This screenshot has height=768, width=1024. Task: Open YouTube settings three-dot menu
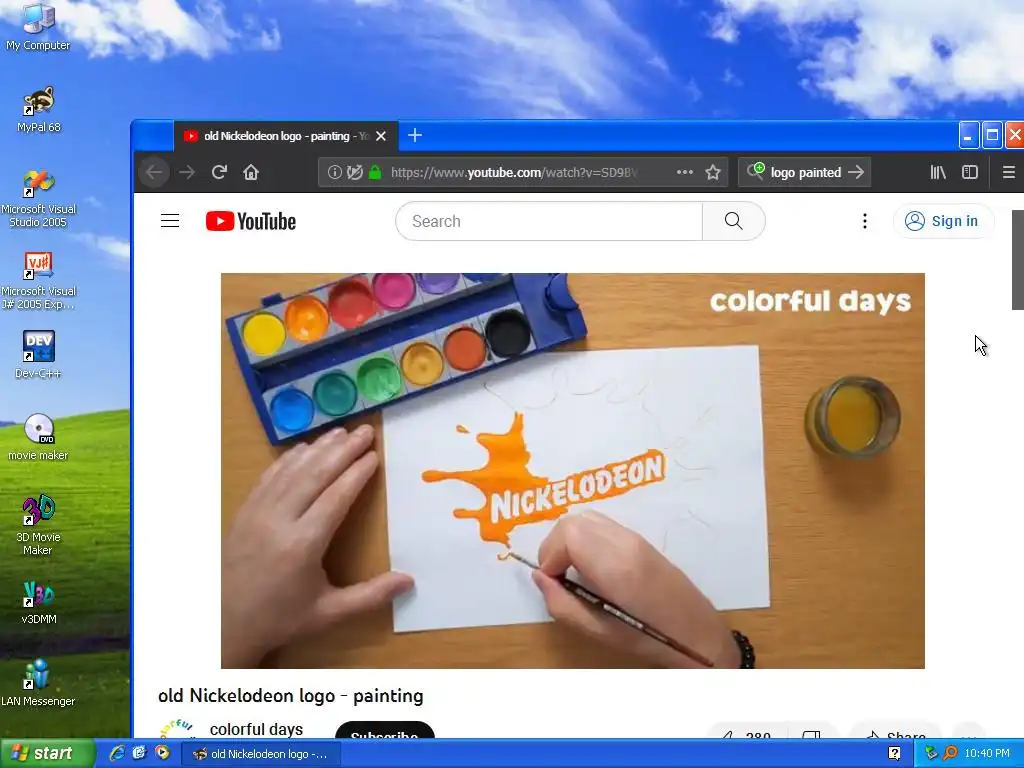pos(865,221)
